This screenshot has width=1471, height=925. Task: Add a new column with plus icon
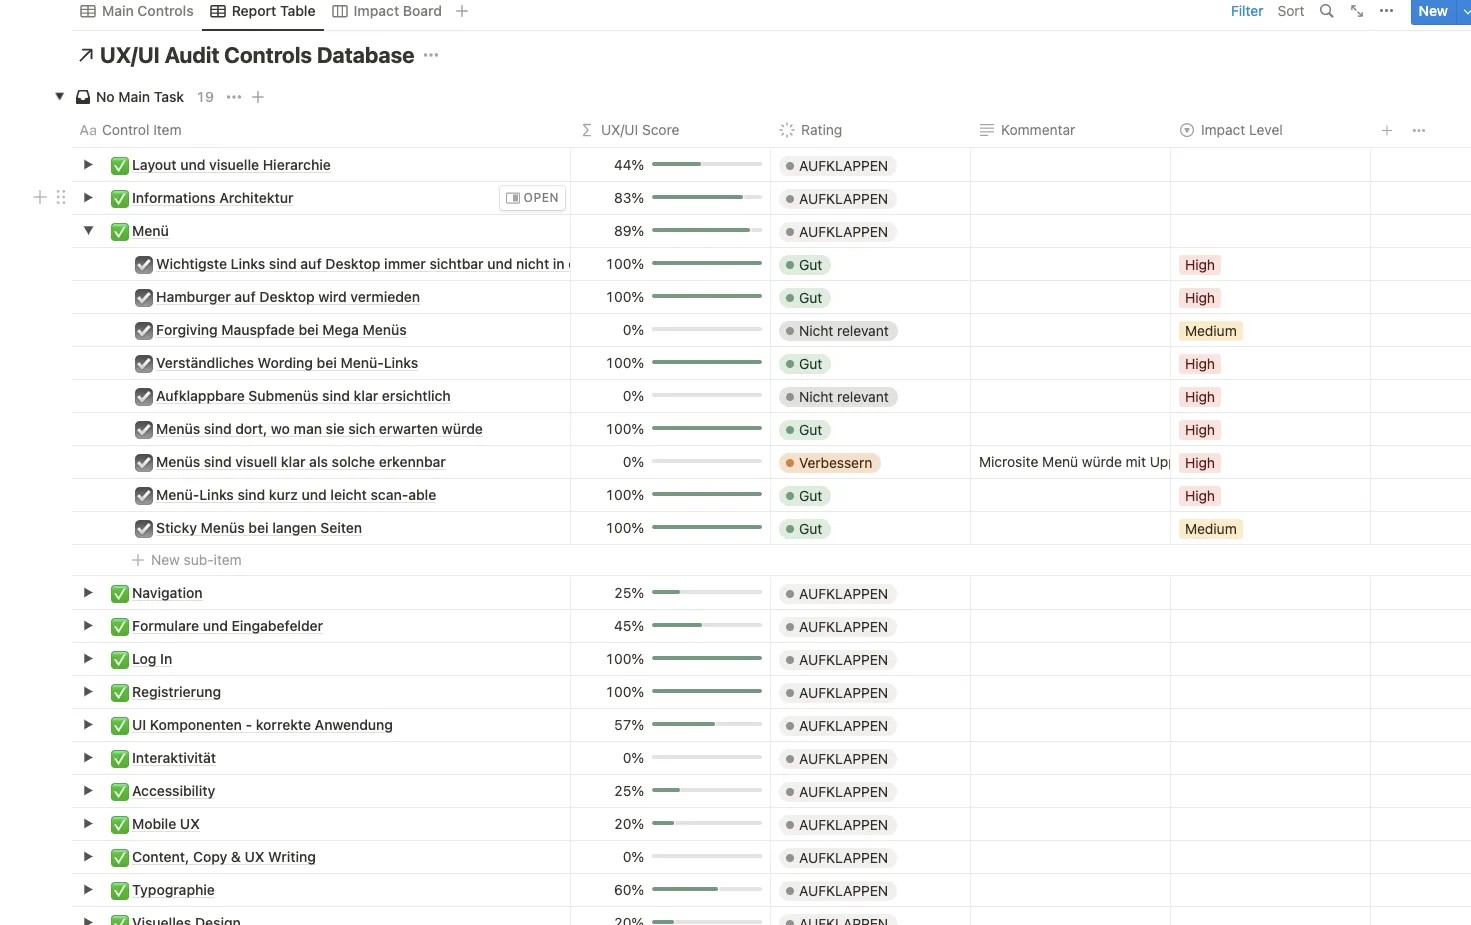point(1387,130)
